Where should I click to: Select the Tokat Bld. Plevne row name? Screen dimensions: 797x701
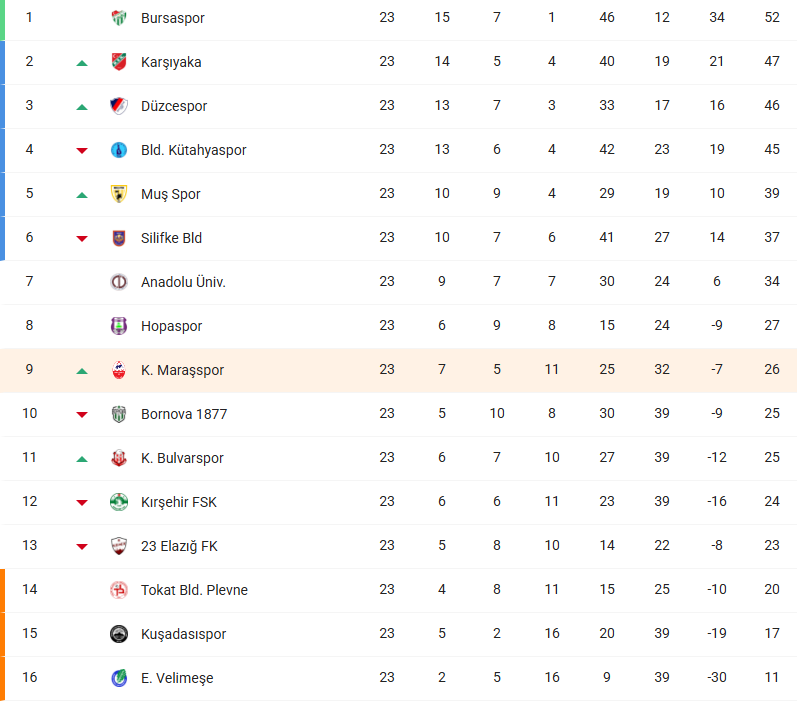(x=194, y=590)
